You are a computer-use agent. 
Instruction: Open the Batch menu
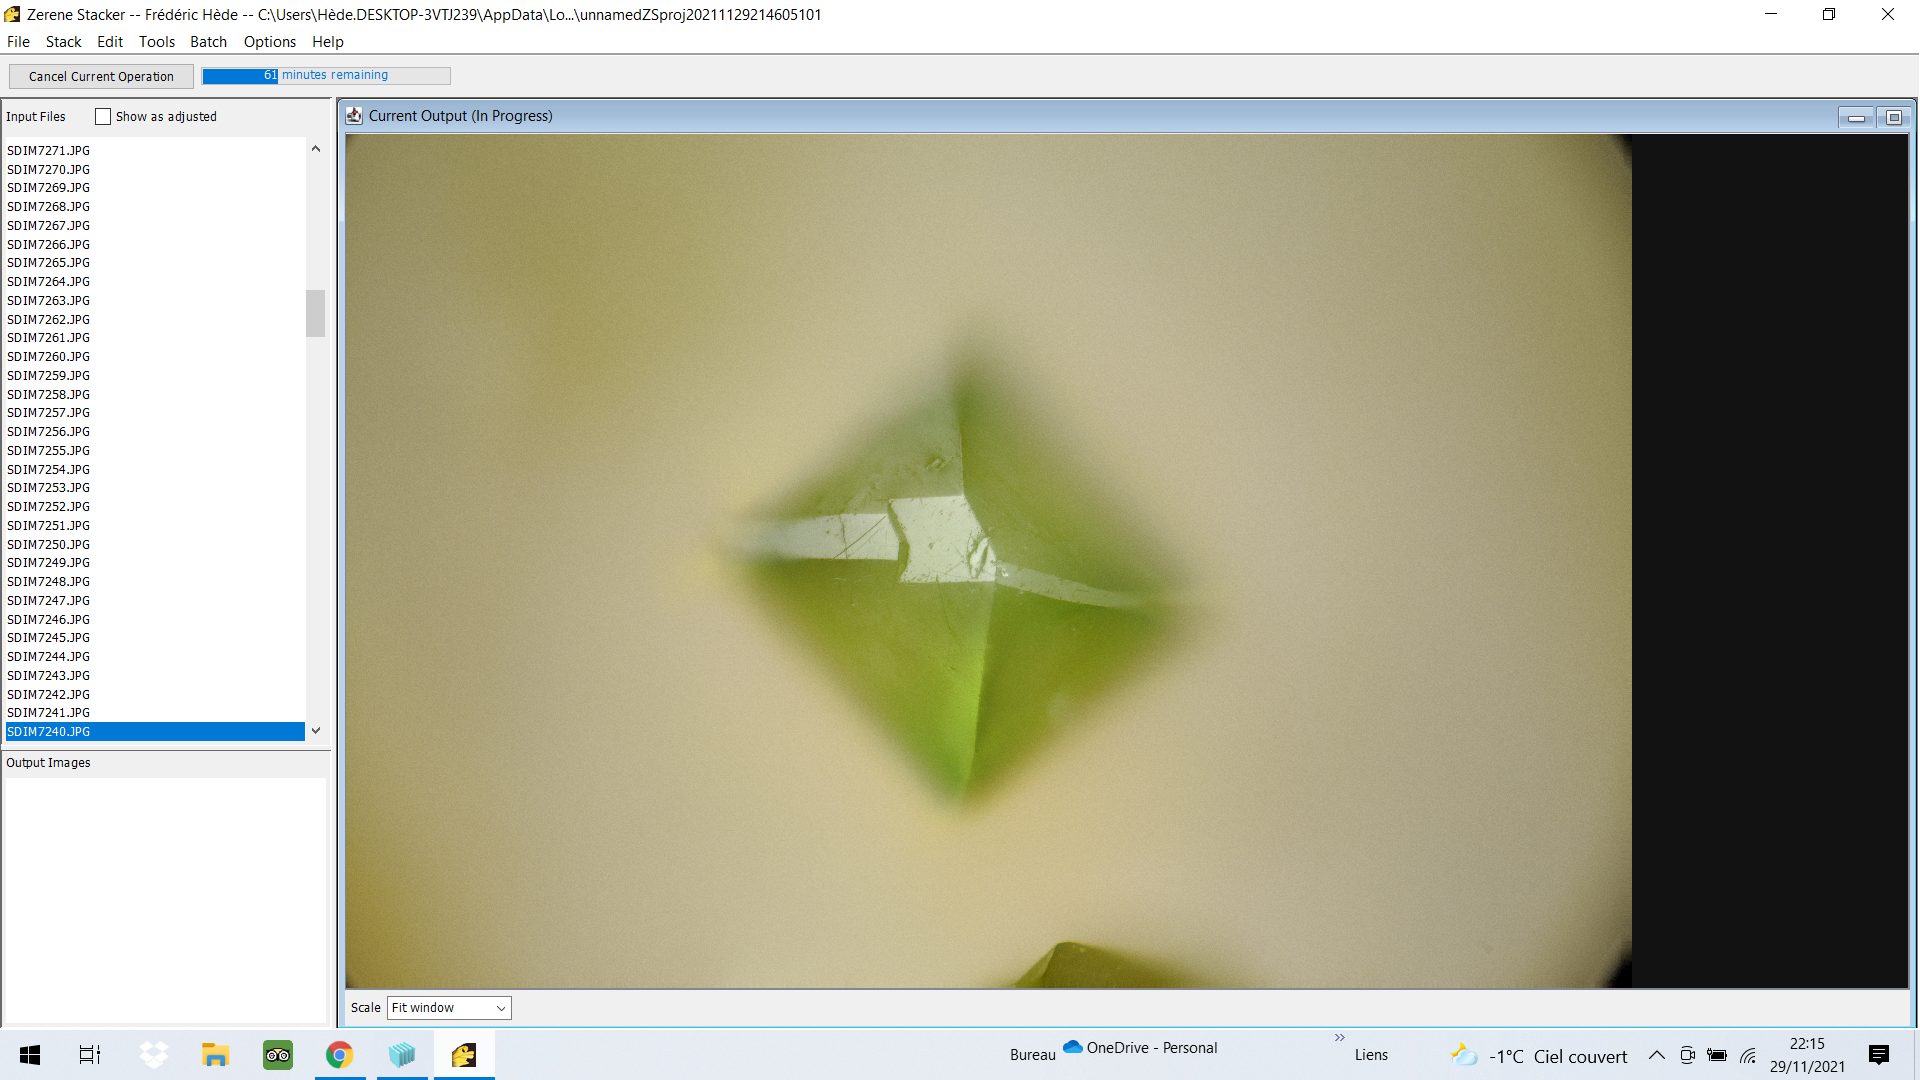tap(209, 42)
